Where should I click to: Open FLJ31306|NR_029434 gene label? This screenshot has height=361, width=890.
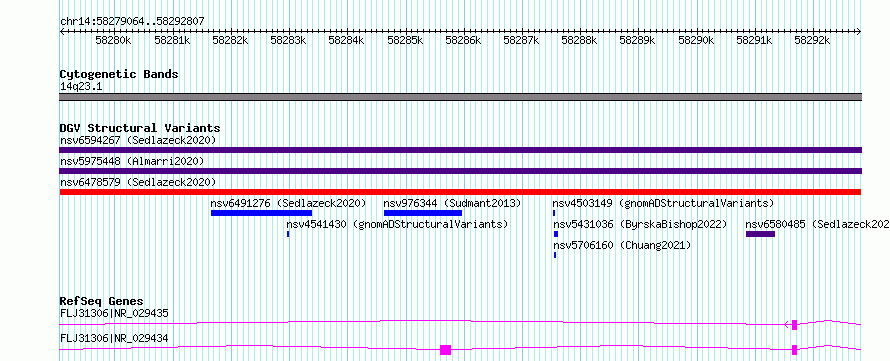point(114,339)
